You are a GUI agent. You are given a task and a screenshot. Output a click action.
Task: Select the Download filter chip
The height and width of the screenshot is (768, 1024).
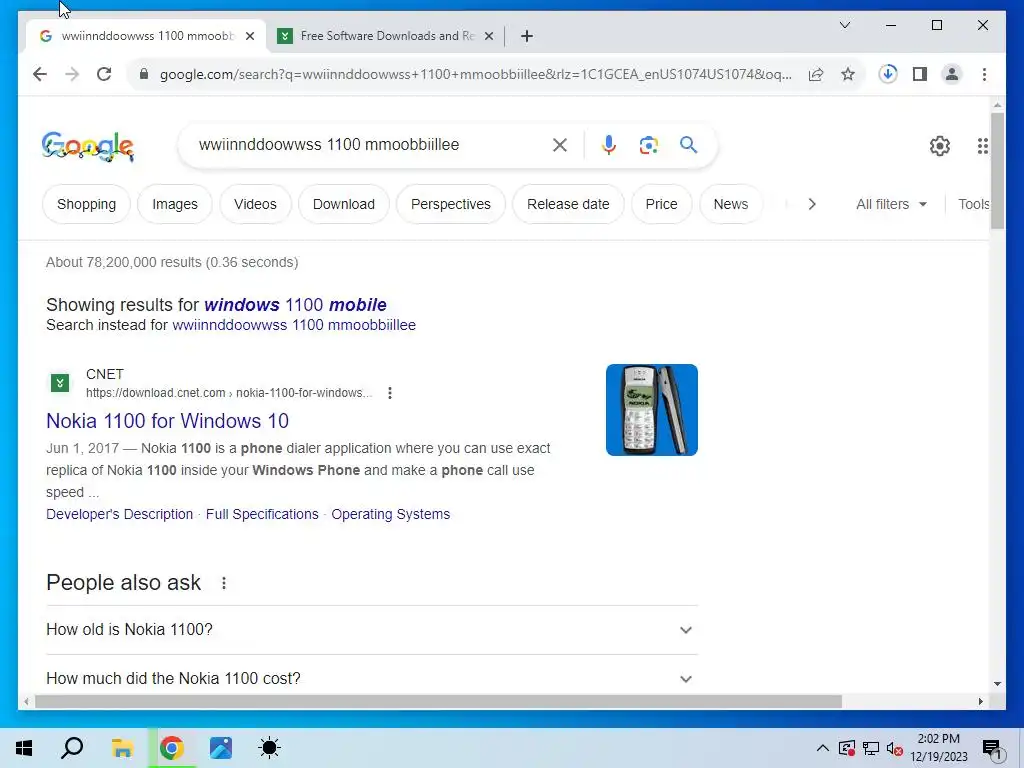[x=344, y=204]
